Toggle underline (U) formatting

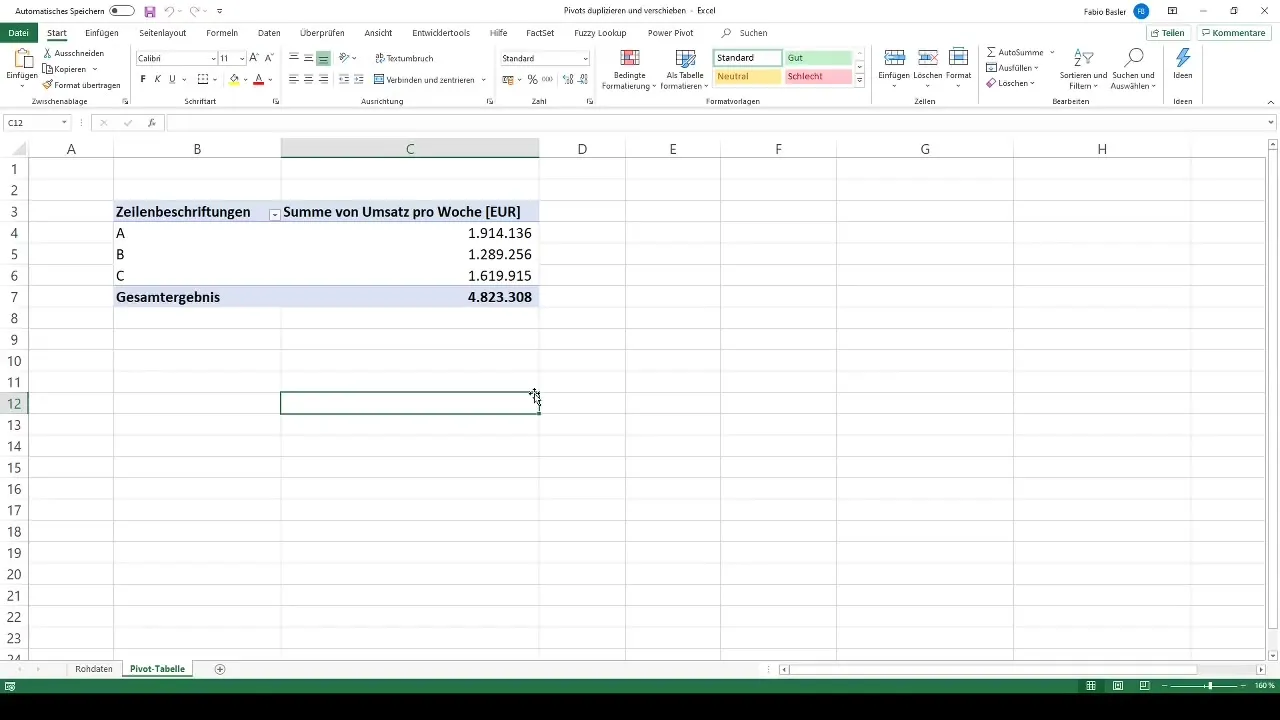(x=172, y=79)
